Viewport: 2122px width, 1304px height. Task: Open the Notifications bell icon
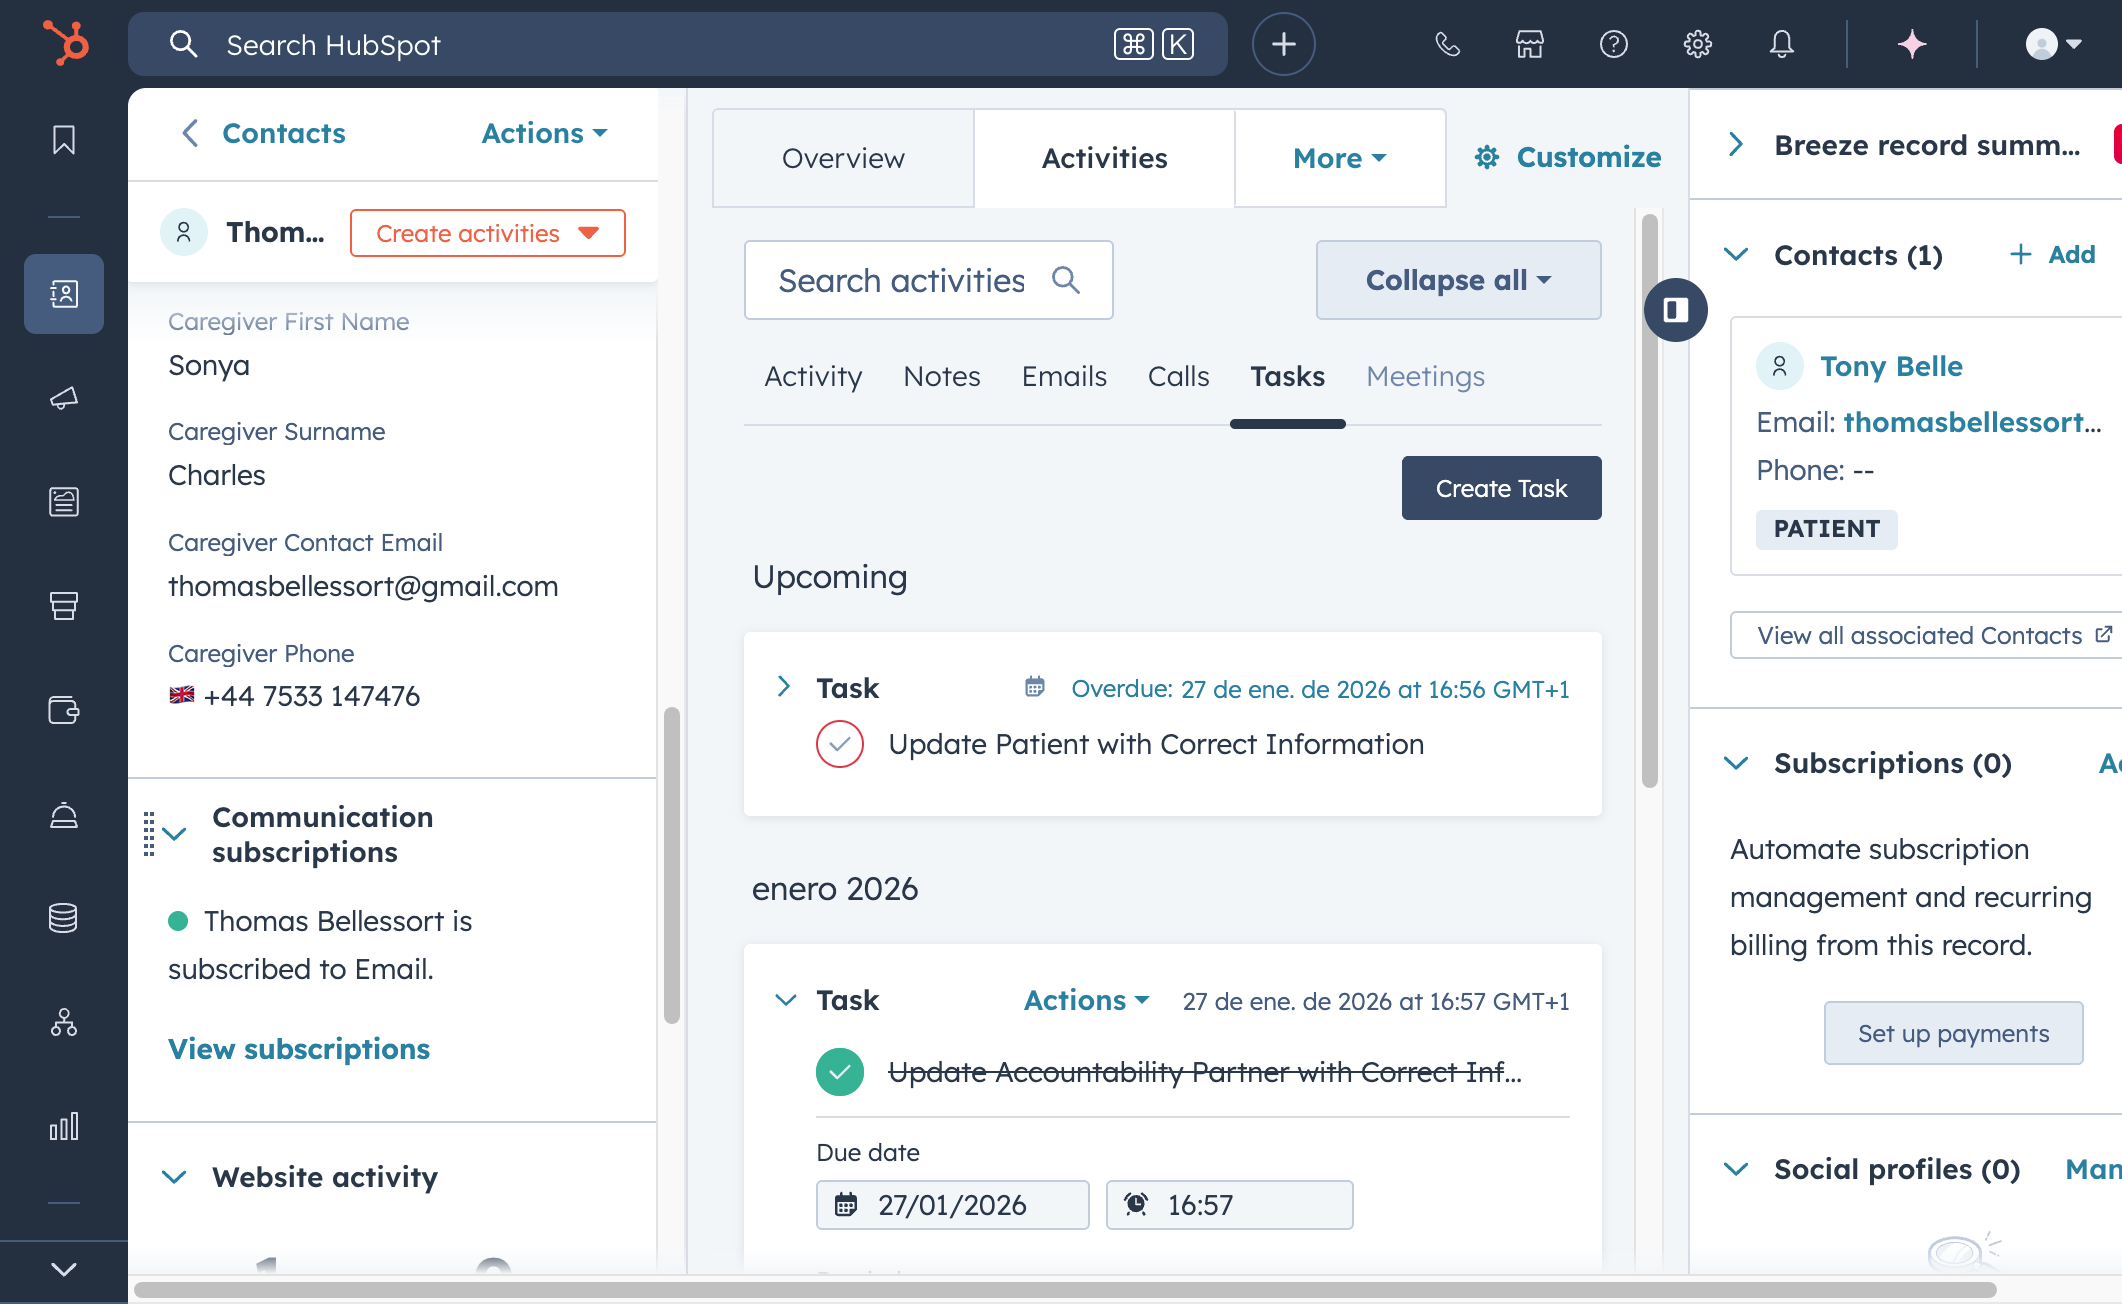pos(1782,44)
